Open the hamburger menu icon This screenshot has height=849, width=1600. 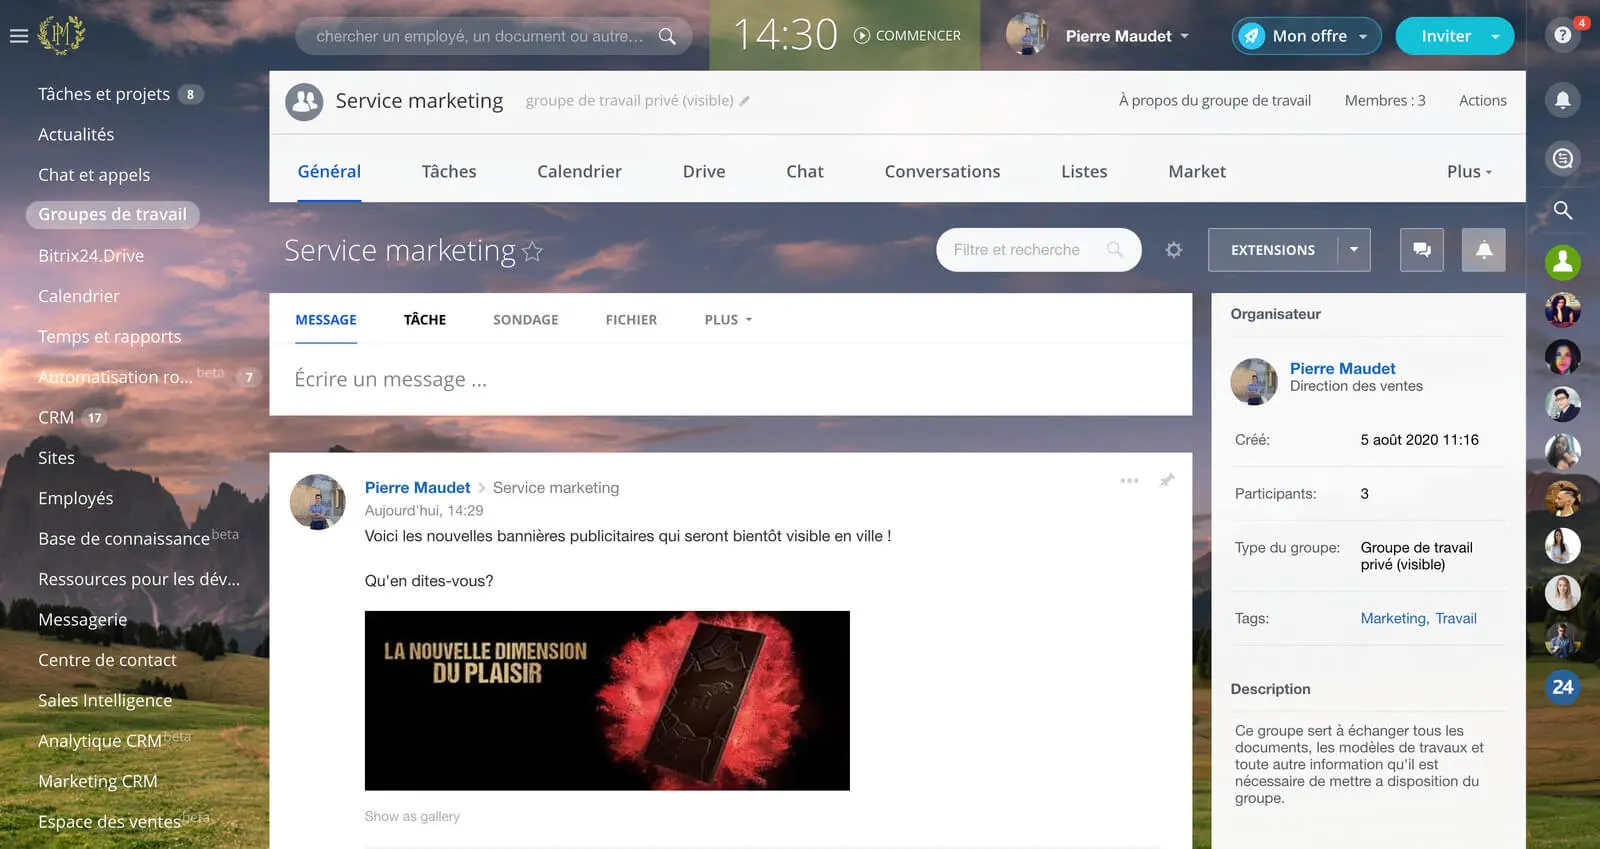(18, 36)
